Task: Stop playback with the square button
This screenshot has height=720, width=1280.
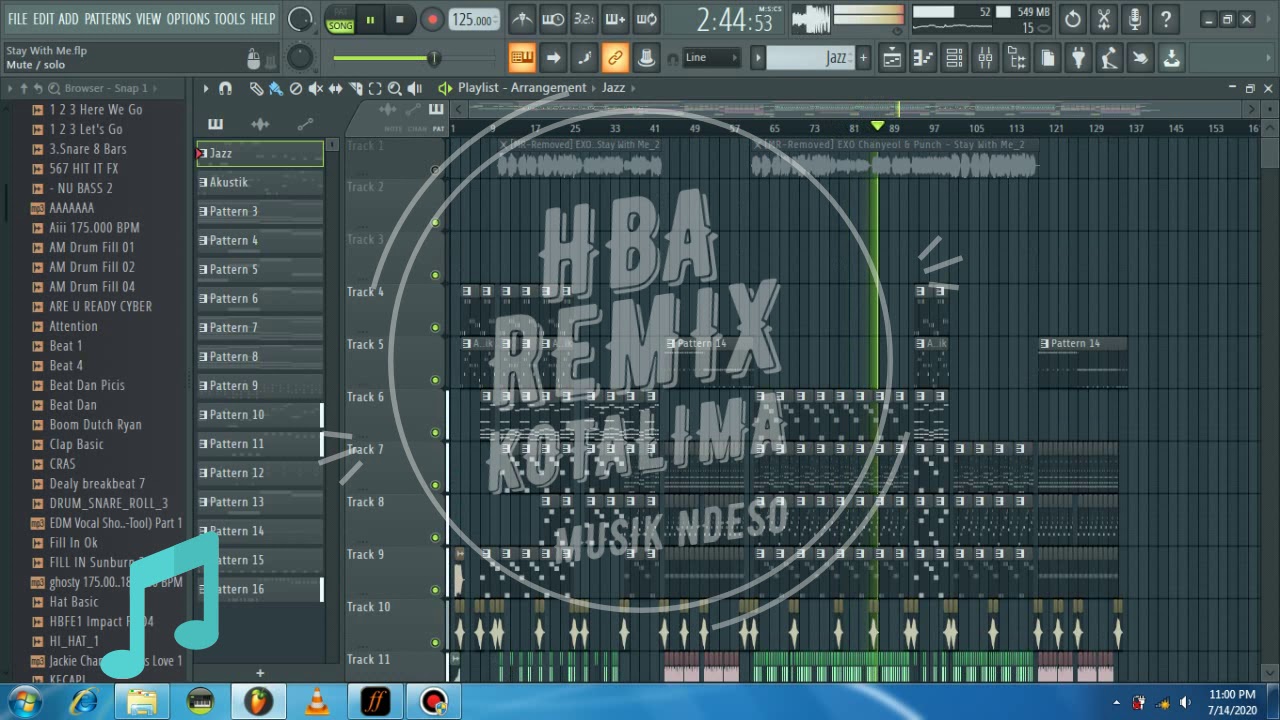Action: point(400,19)
